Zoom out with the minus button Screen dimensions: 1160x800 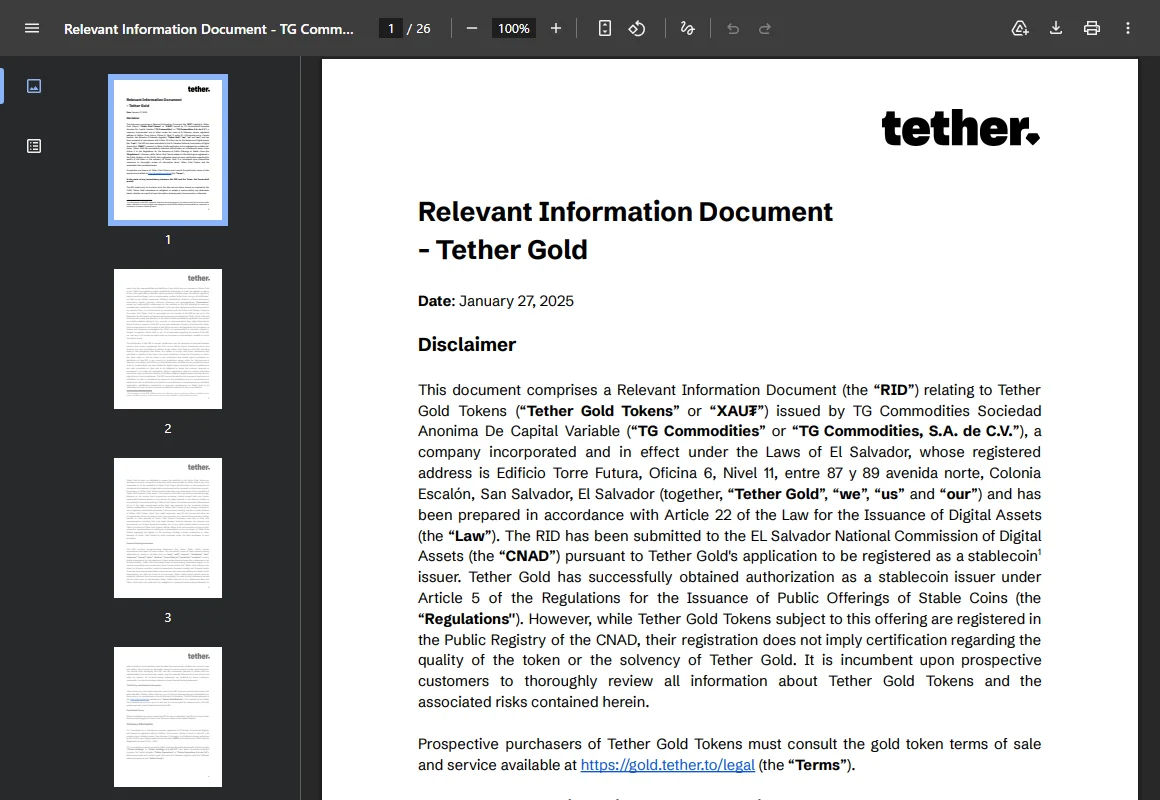point(472,28)
